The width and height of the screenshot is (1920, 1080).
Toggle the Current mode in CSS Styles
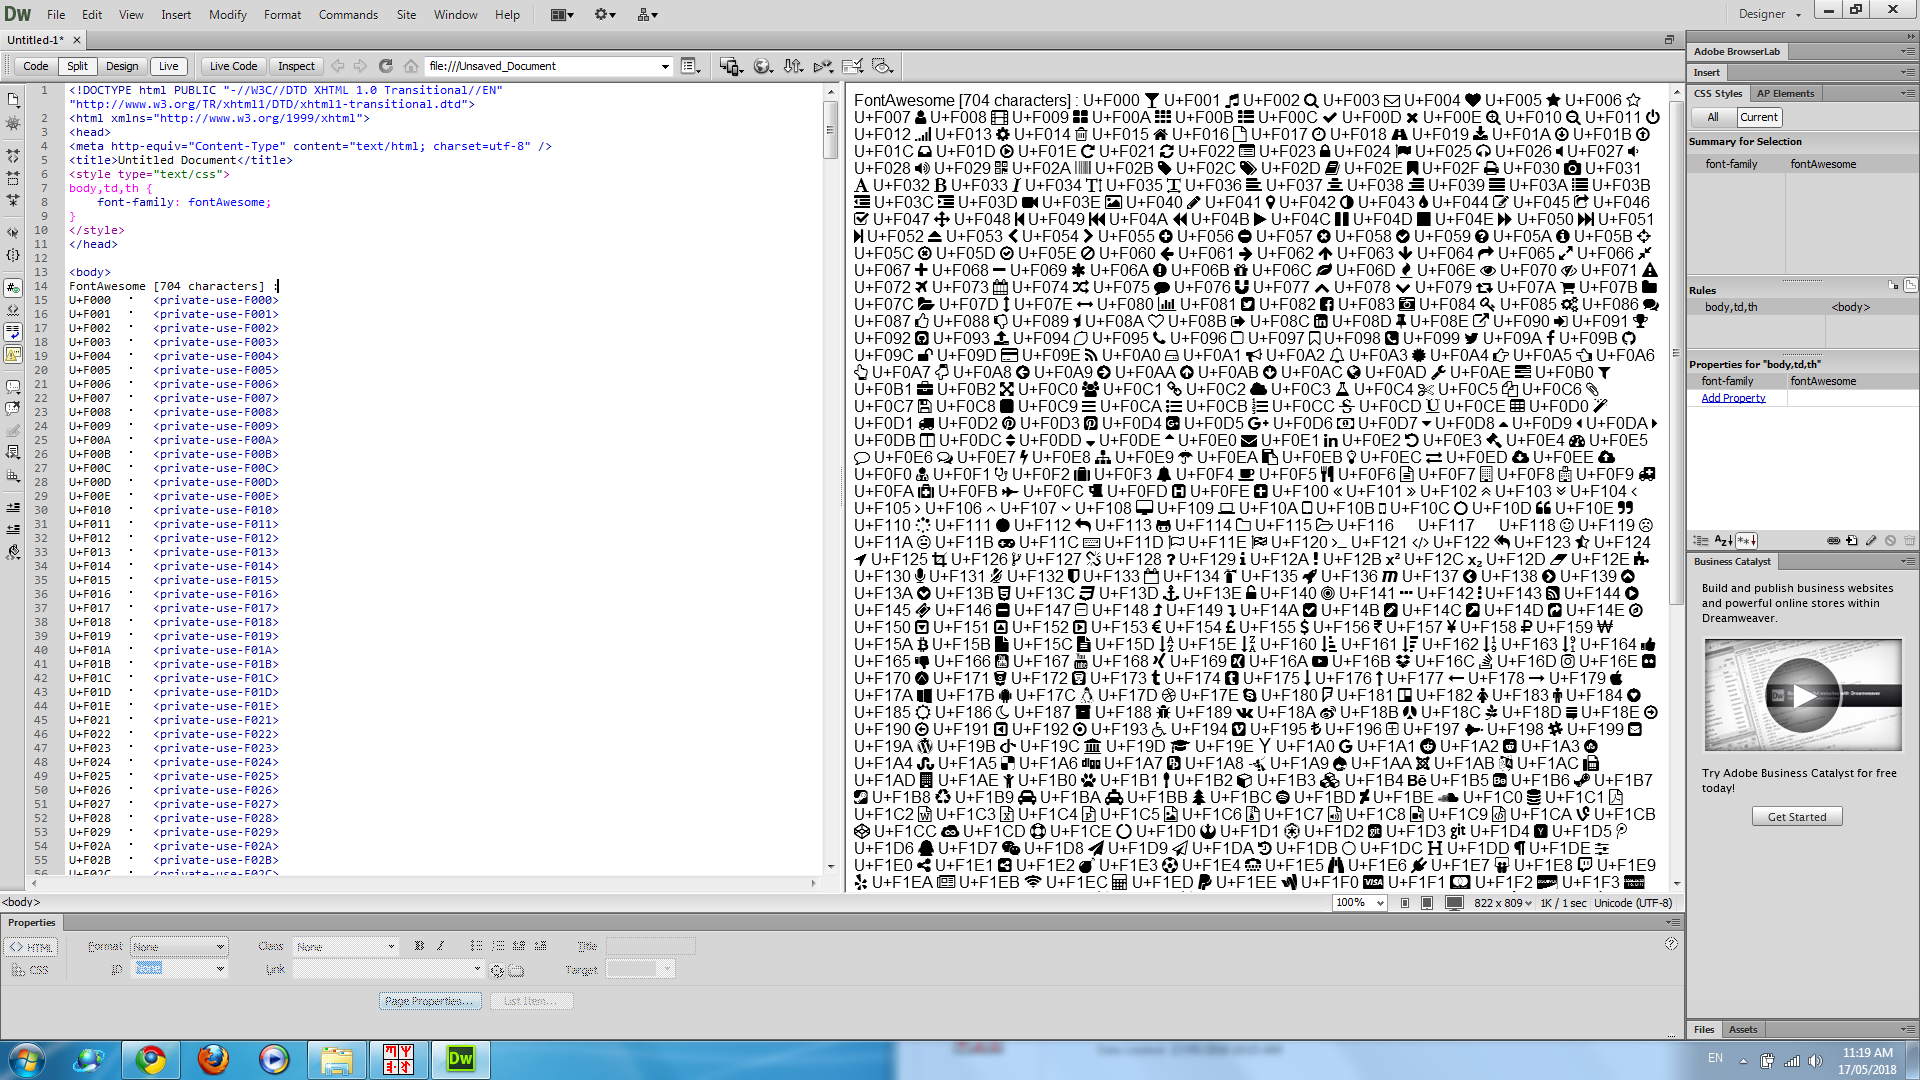pyautogui.click(x=1759, y=117)
